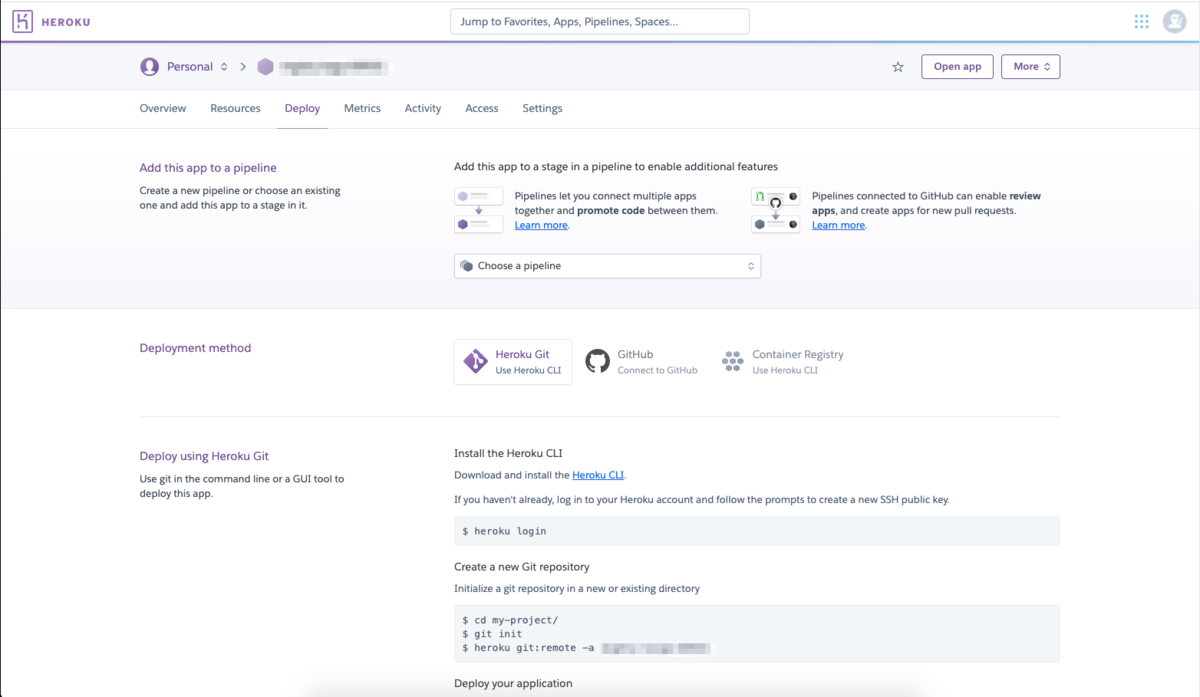Click the HEROKU wordmark text
Viewport: 1200px width, 697px height.
click(66, 22)
